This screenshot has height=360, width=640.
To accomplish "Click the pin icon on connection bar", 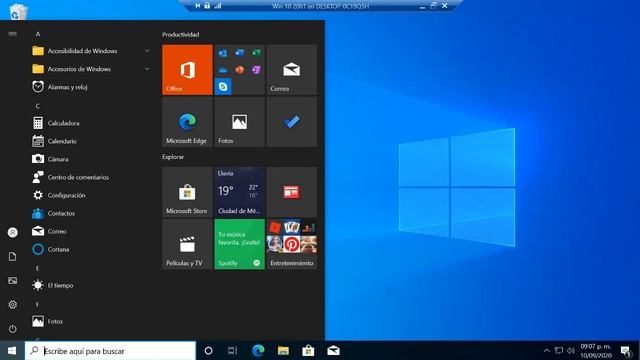I will 198,6.
